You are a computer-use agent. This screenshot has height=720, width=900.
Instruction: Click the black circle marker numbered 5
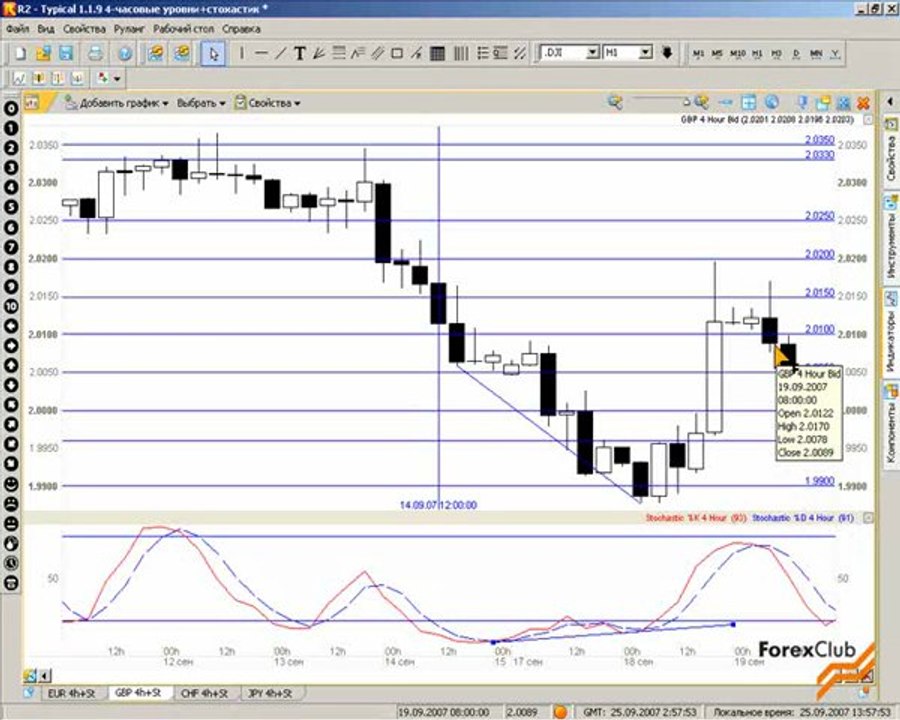point(11,207)
